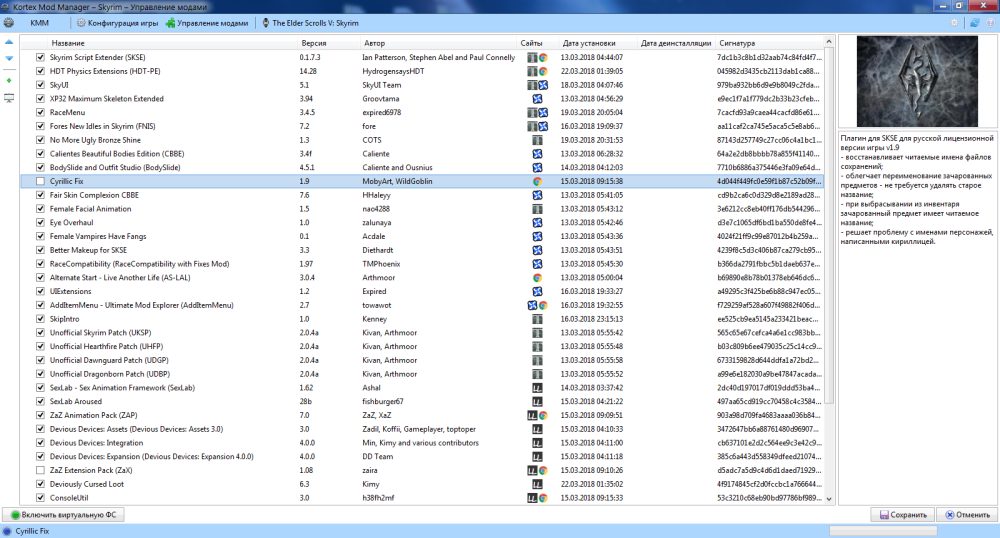This screenshot has height=538, width=1000.
Task: Untick Fair Skin Complexion CBBE
Action: 40,195
